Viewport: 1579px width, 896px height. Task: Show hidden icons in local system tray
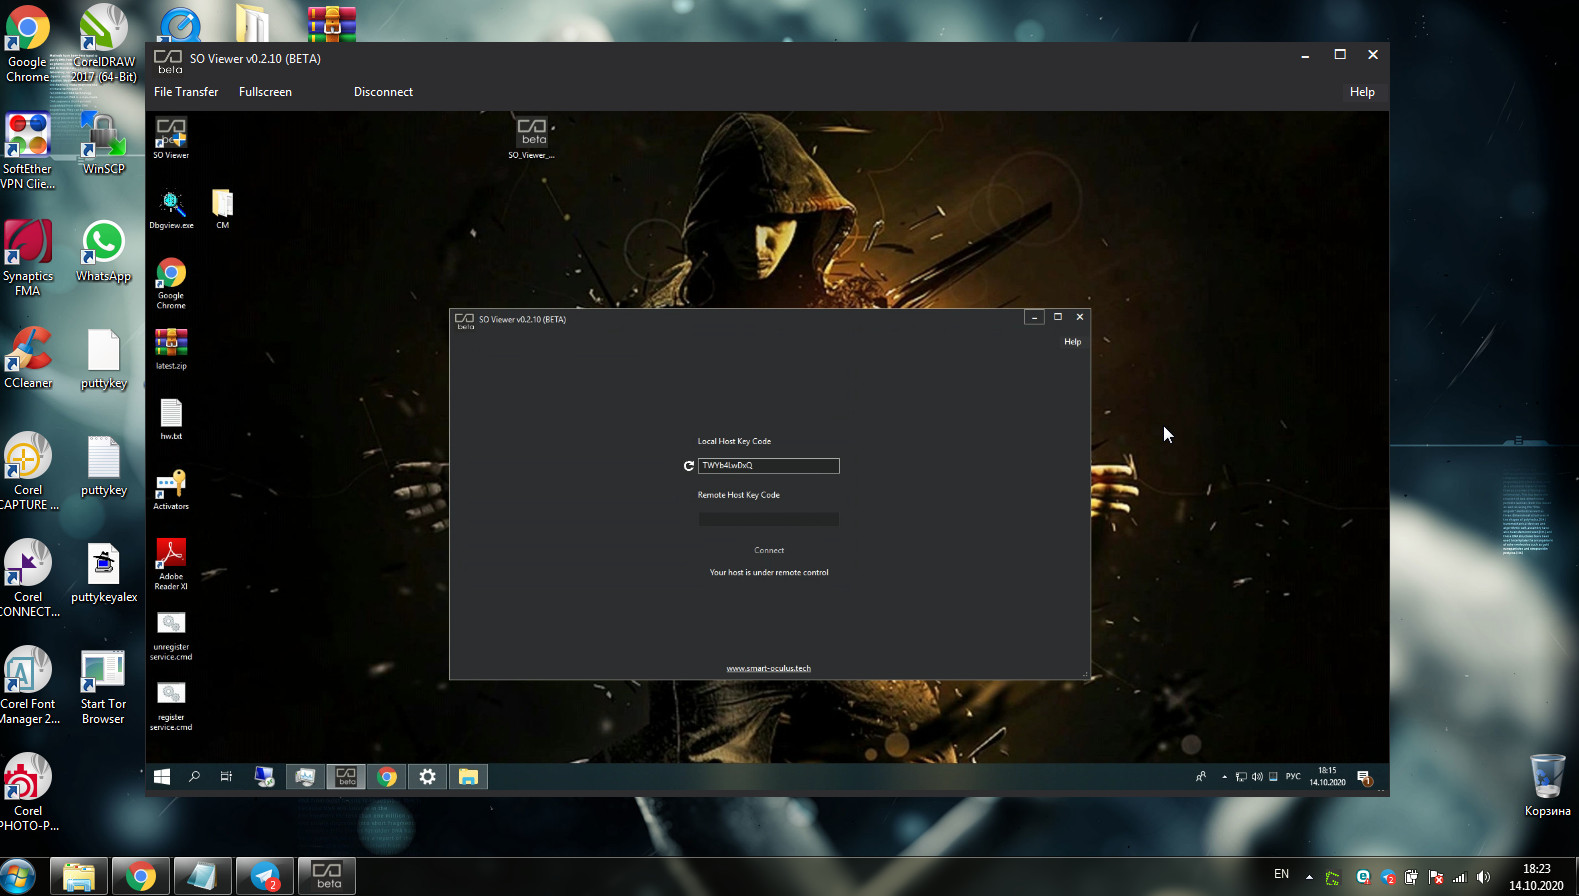[x=1309, y=877]
